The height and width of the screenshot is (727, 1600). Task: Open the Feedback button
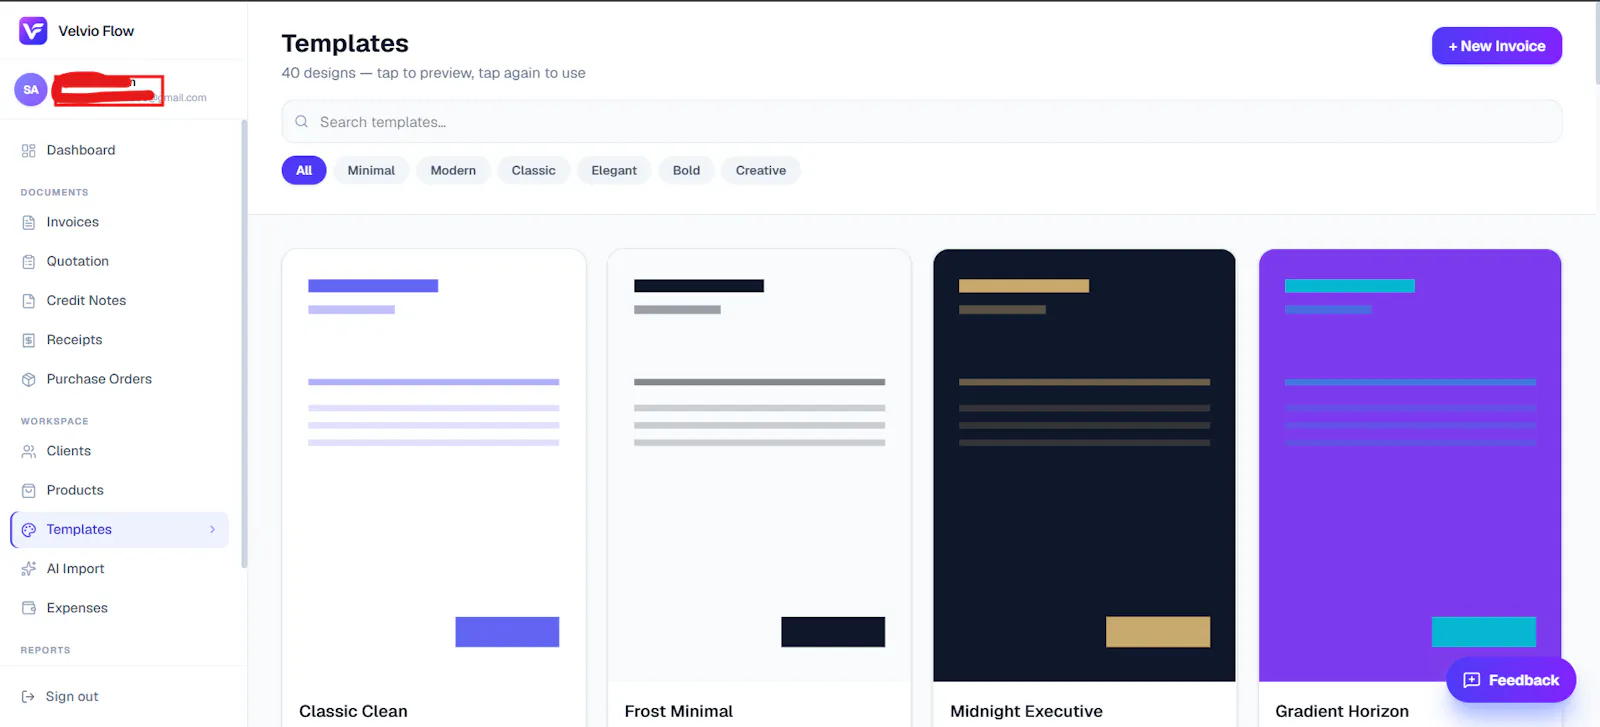pyautogui.click(x=1511, y=680)
